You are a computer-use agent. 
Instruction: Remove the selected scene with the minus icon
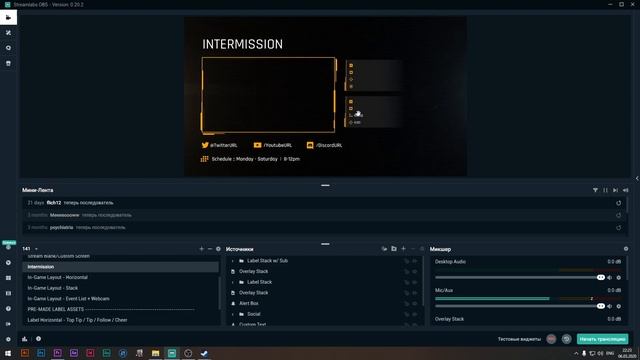[210, 249]
